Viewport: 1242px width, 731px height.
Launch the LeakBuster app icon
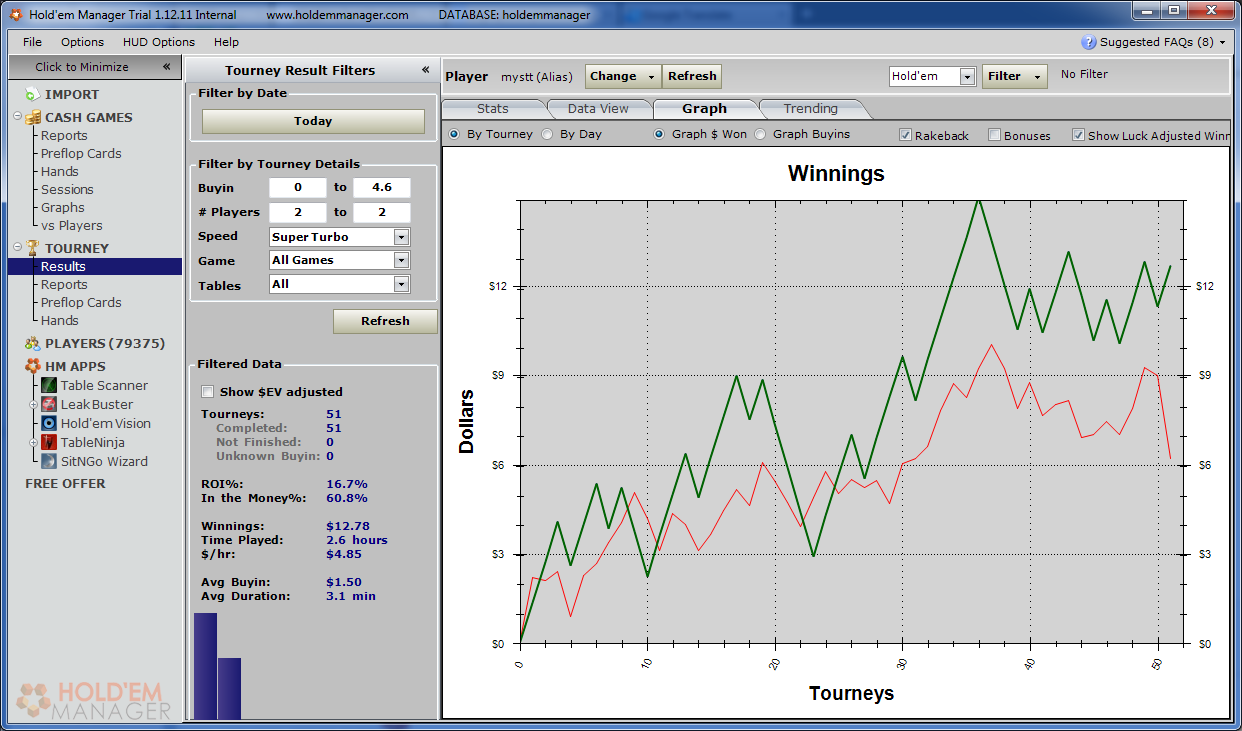(49, 405)
